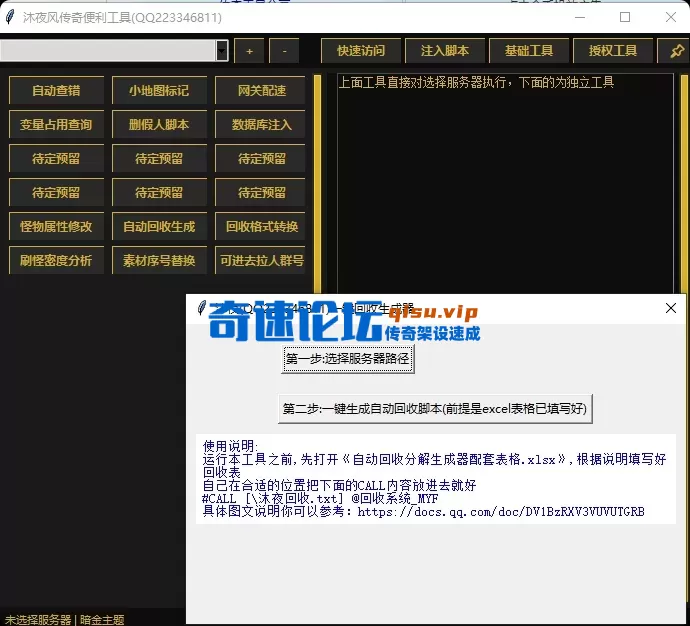
Task: Click the plus button to add server
Action: [x=250, y=51]
